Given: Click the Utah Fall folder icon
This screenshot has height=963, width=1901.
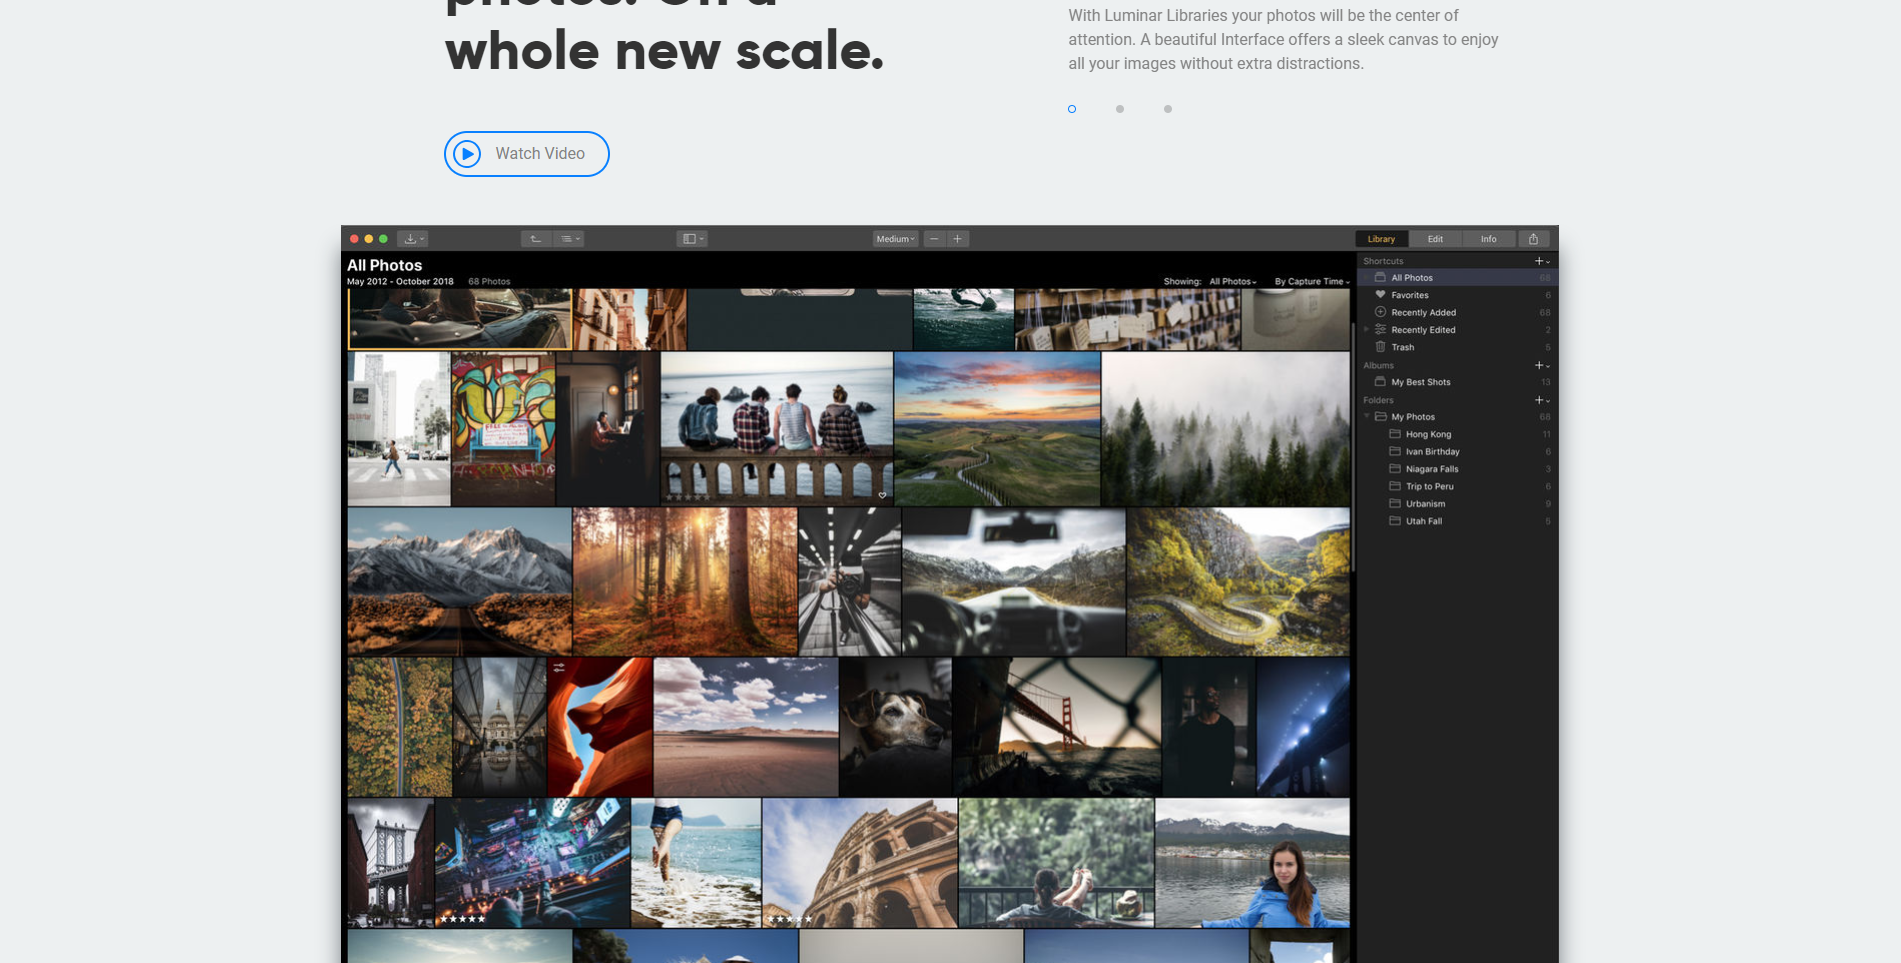Looking at the screenshot, I should (x=1395, y=520).
